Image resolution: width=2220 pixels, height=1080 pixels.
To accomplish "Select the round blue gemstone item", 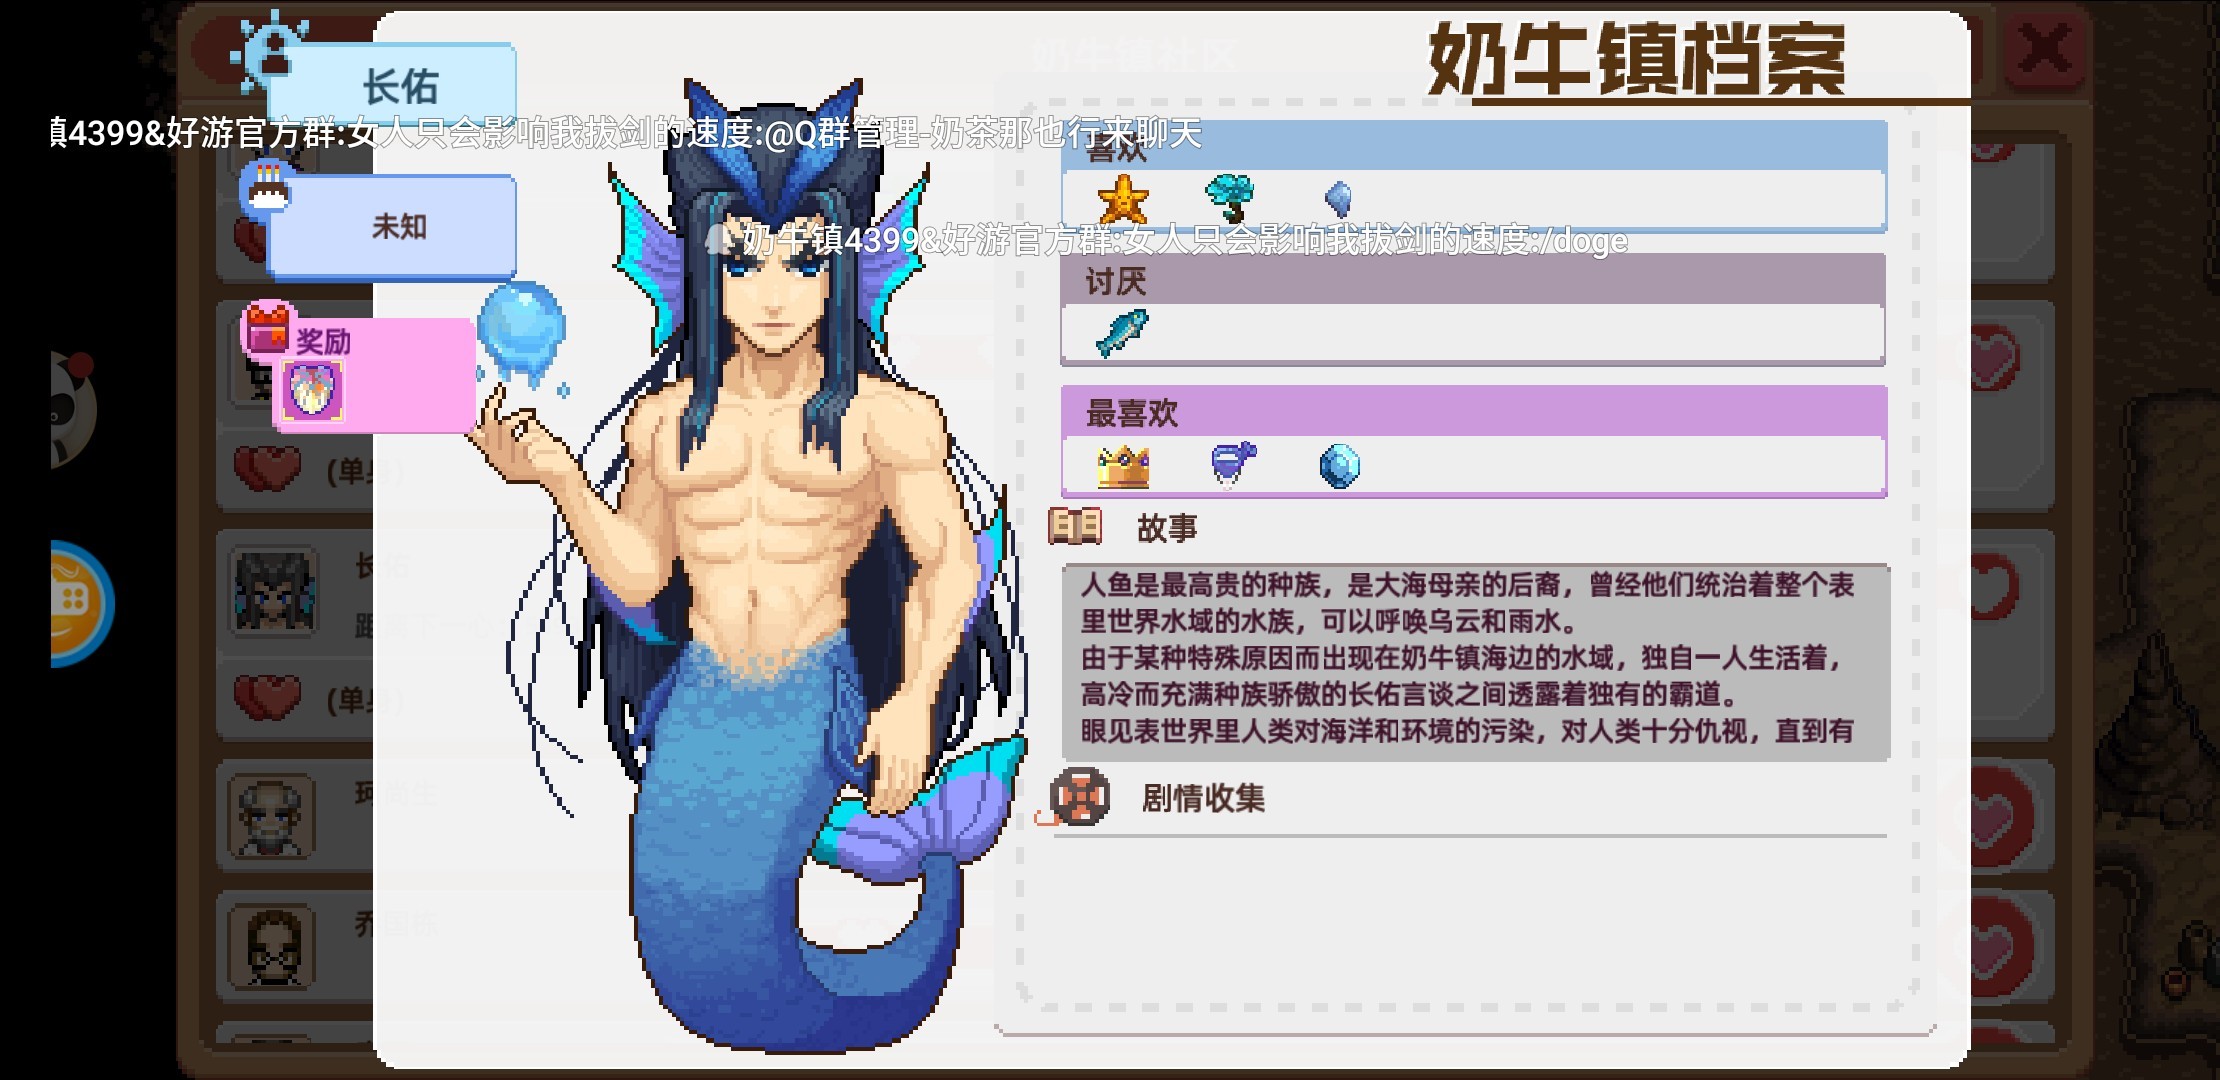I will pos(1339,466).
